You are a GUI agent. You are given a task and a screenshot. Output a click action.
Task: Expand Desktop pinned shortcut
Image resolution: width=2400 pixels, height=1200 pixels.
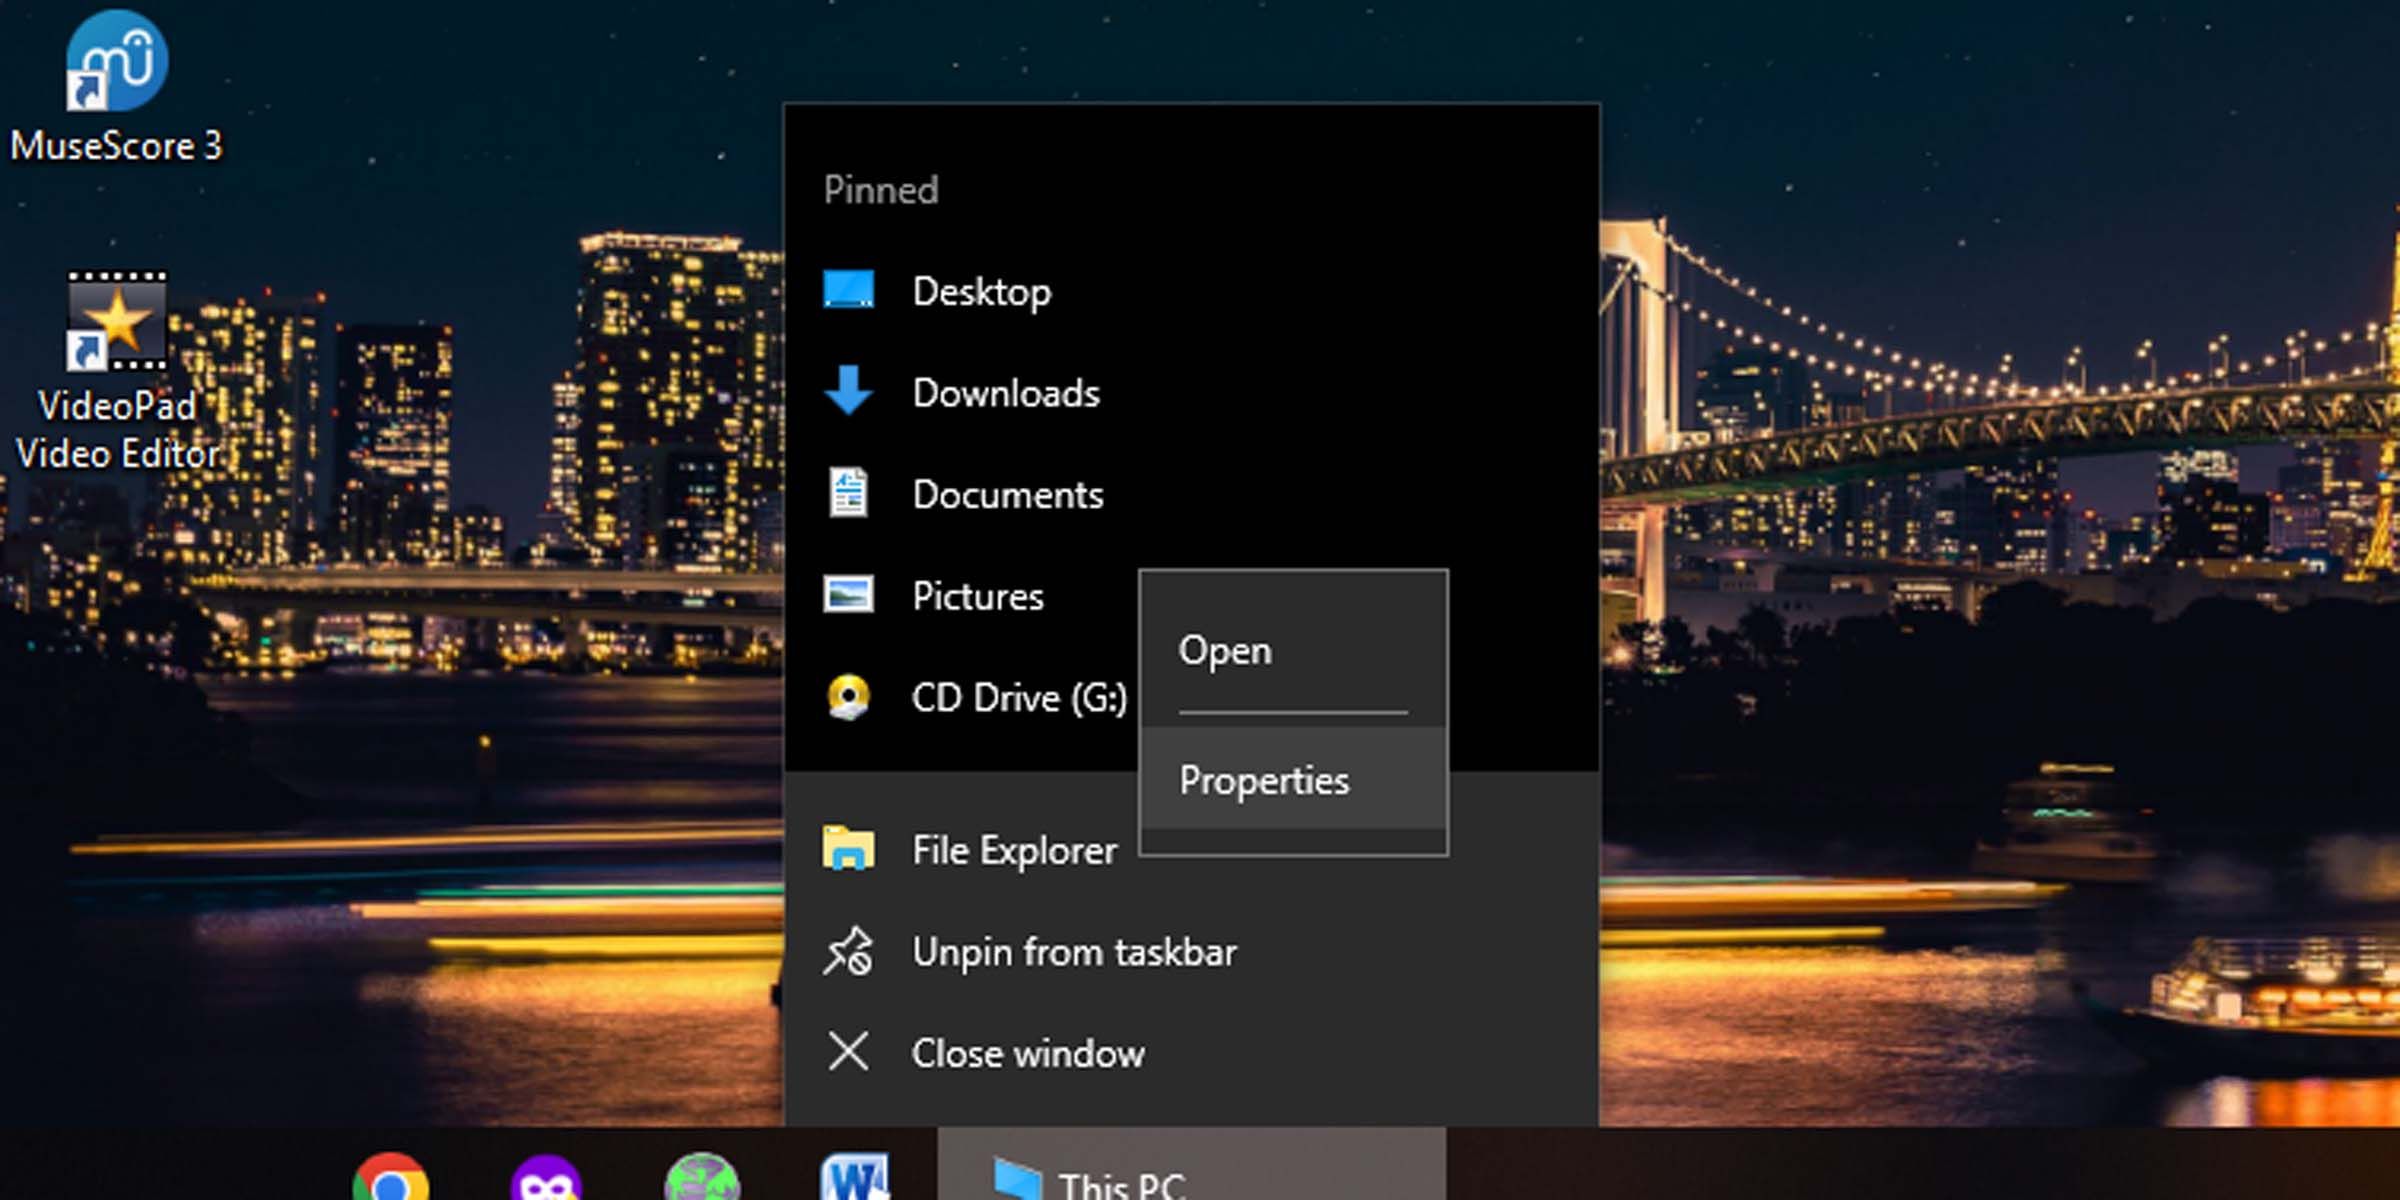click(978, 291)
